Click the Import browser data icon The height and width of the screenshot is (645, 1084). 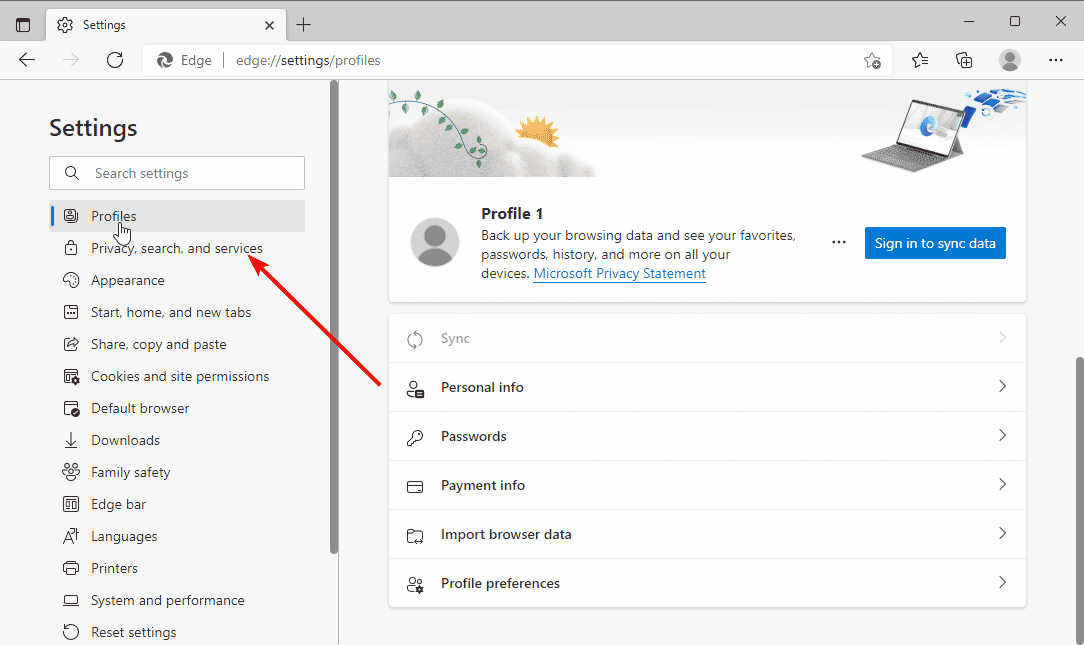coord(415,536)
